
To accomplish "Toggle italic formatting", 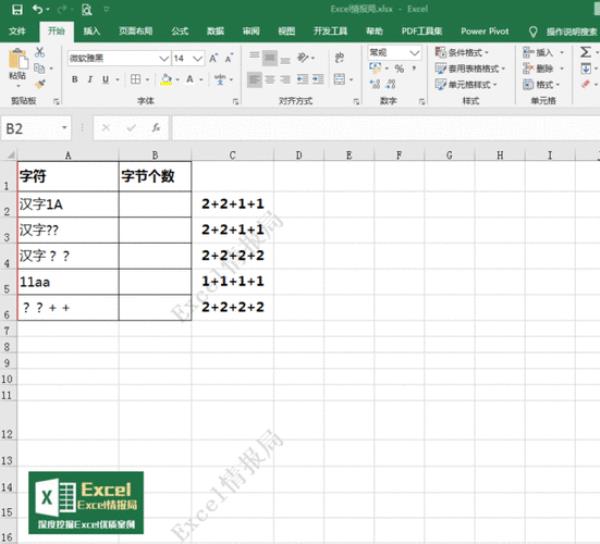I will [90, 79].
